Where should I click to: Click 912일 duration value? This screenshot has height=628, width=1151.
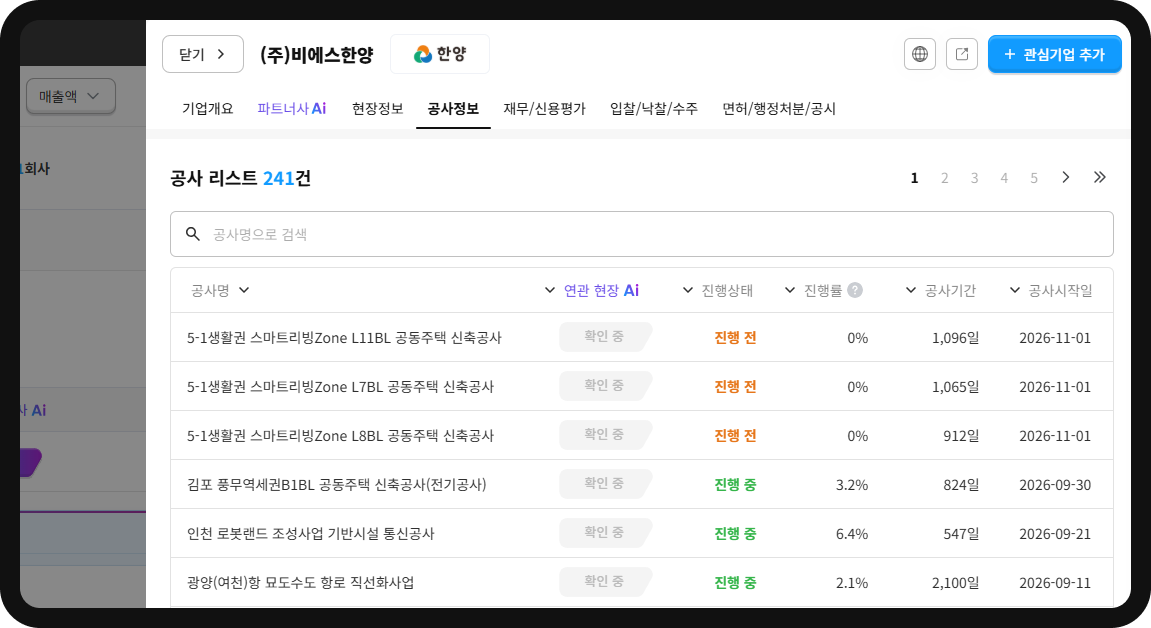[x=961, y=436]
